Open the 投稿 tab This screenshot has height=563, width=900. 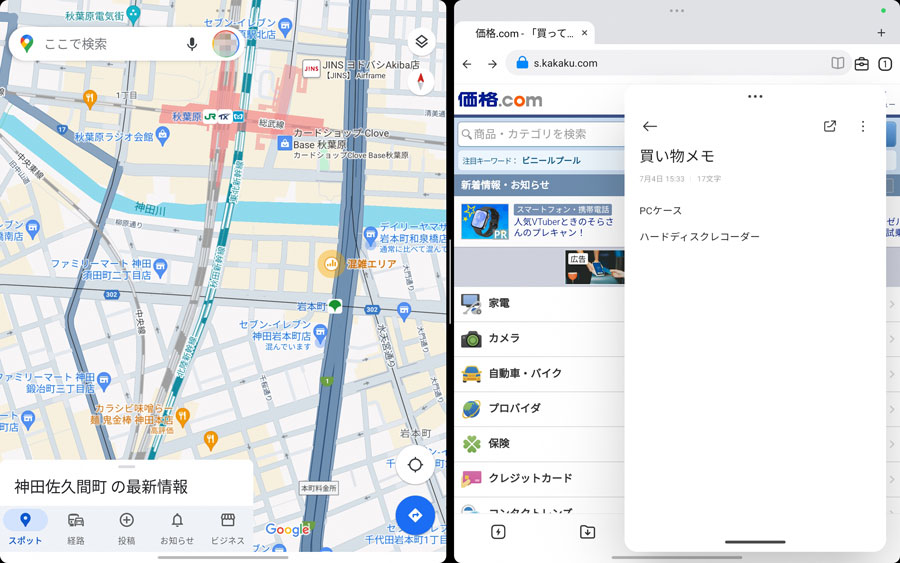(x=126, y=528)
